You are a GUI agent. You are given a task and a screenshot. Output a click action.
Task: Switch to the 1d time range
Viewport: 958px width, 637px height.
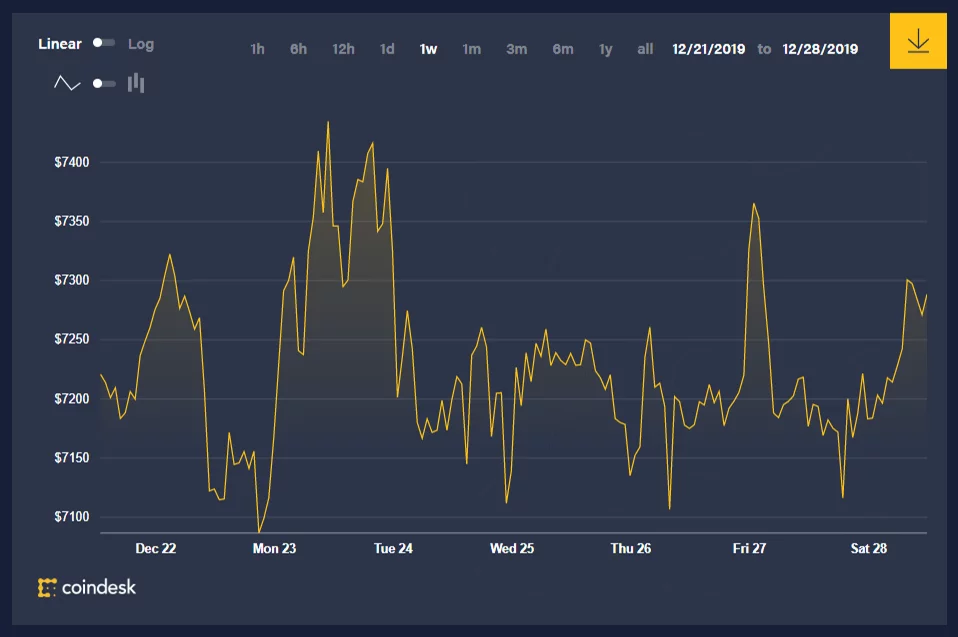tap(387, 49)
